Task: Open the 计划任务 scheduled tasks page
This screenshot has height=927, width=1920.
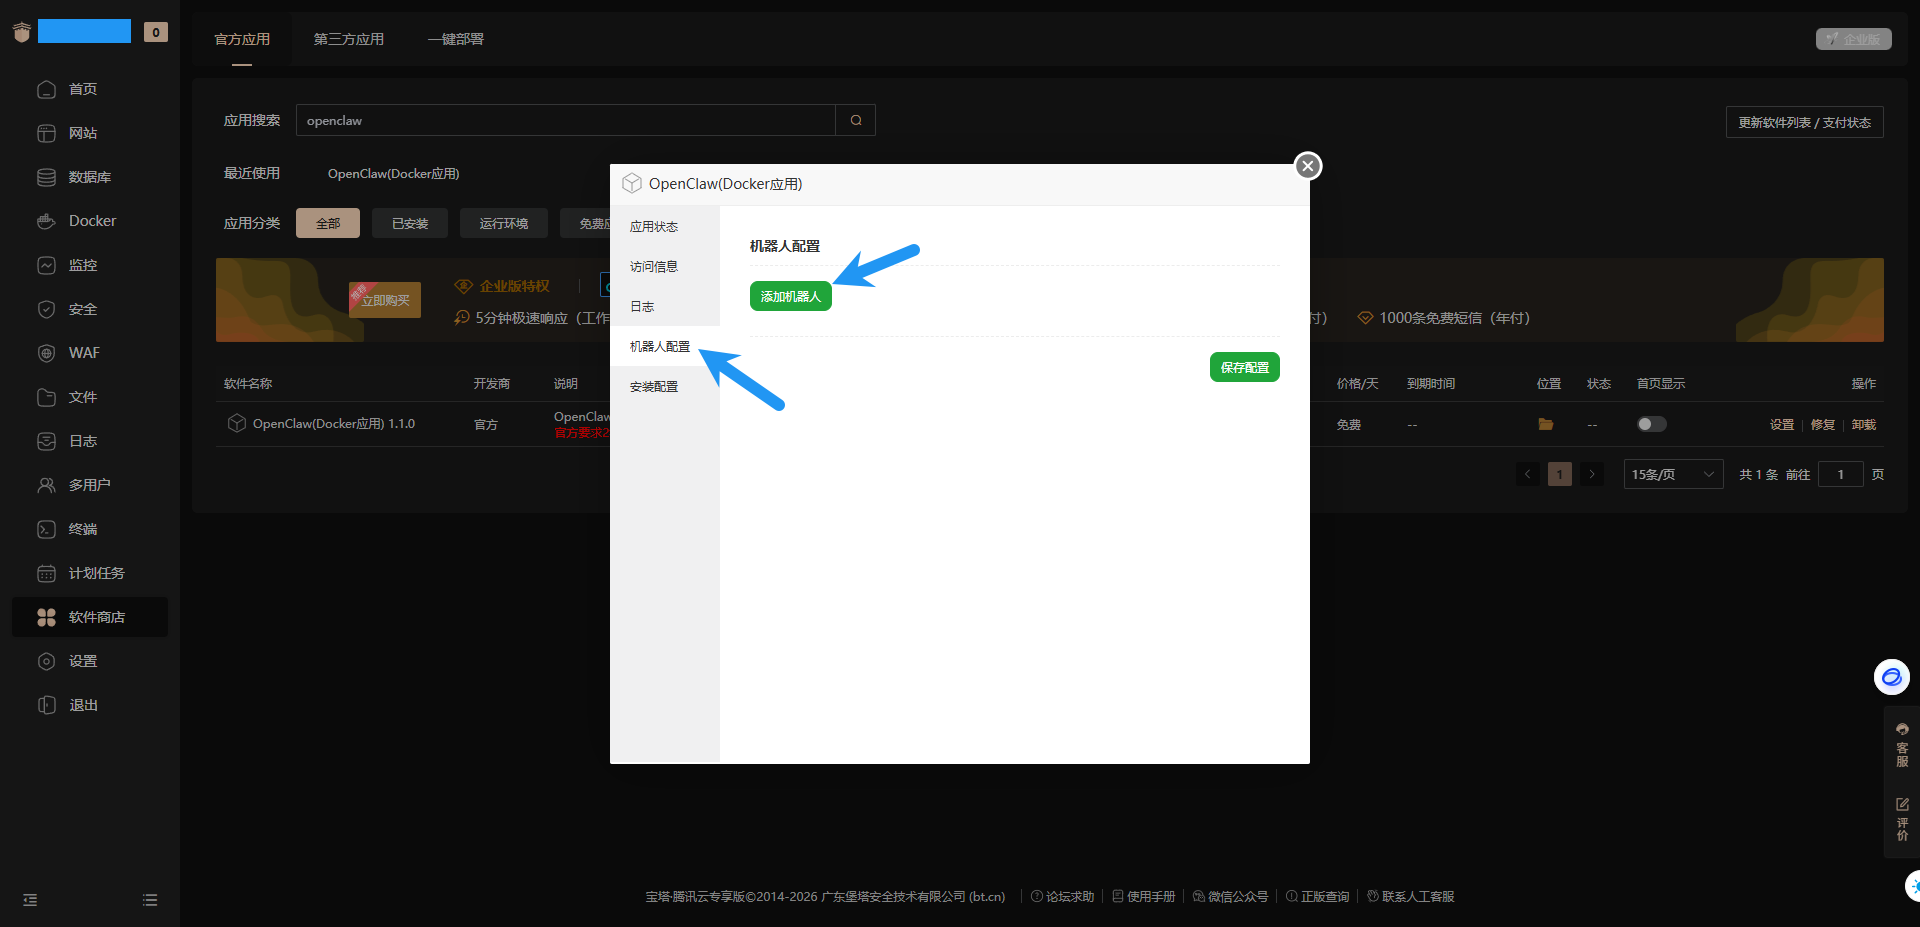Action: pos(96,573)
